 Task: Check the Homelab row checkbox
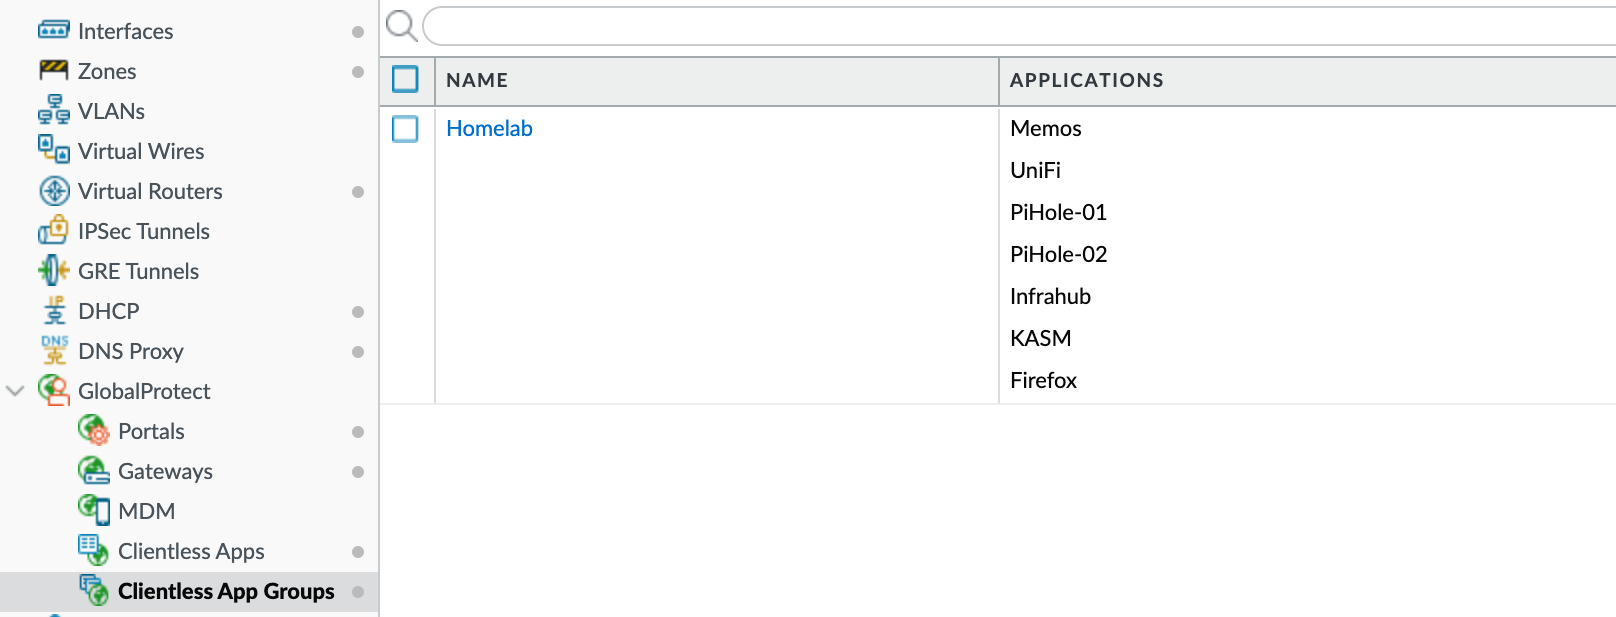[x=405, y=129]
